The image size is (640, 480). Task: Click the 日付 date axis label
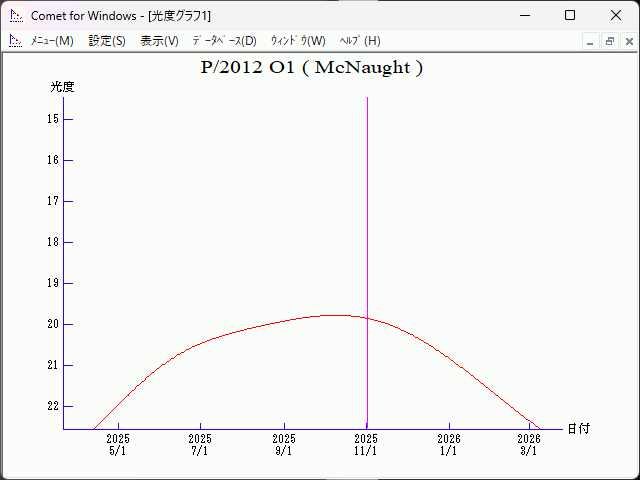pos(578,429)
